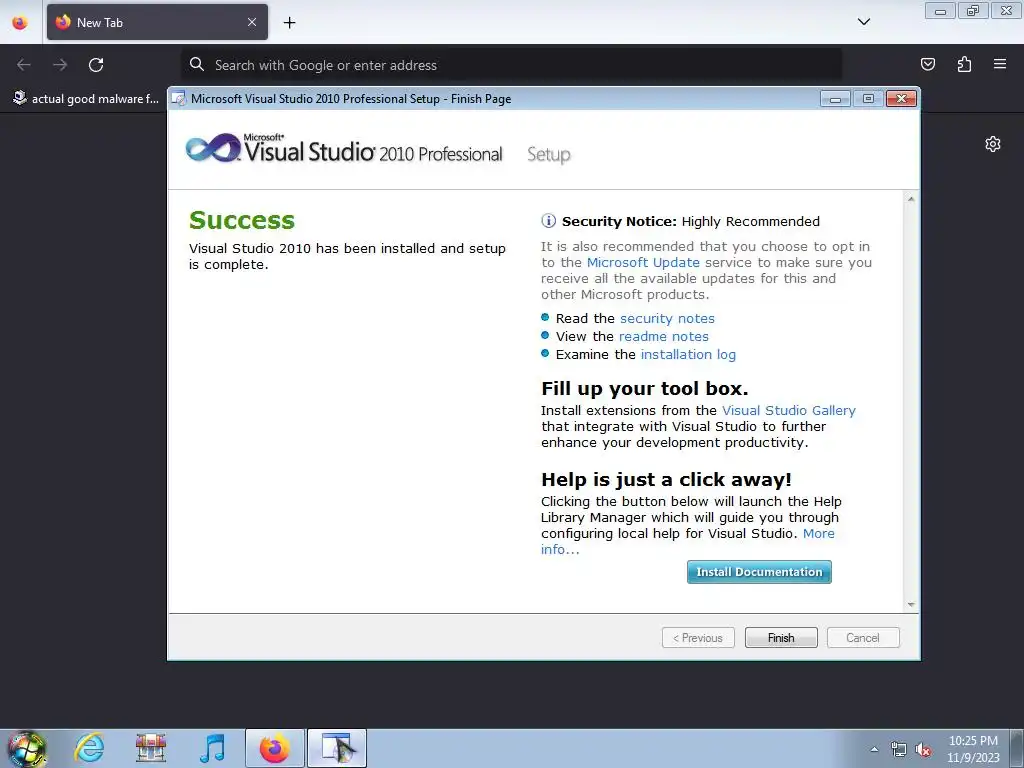Open the Windows Start orb

(x=26, y=748)
